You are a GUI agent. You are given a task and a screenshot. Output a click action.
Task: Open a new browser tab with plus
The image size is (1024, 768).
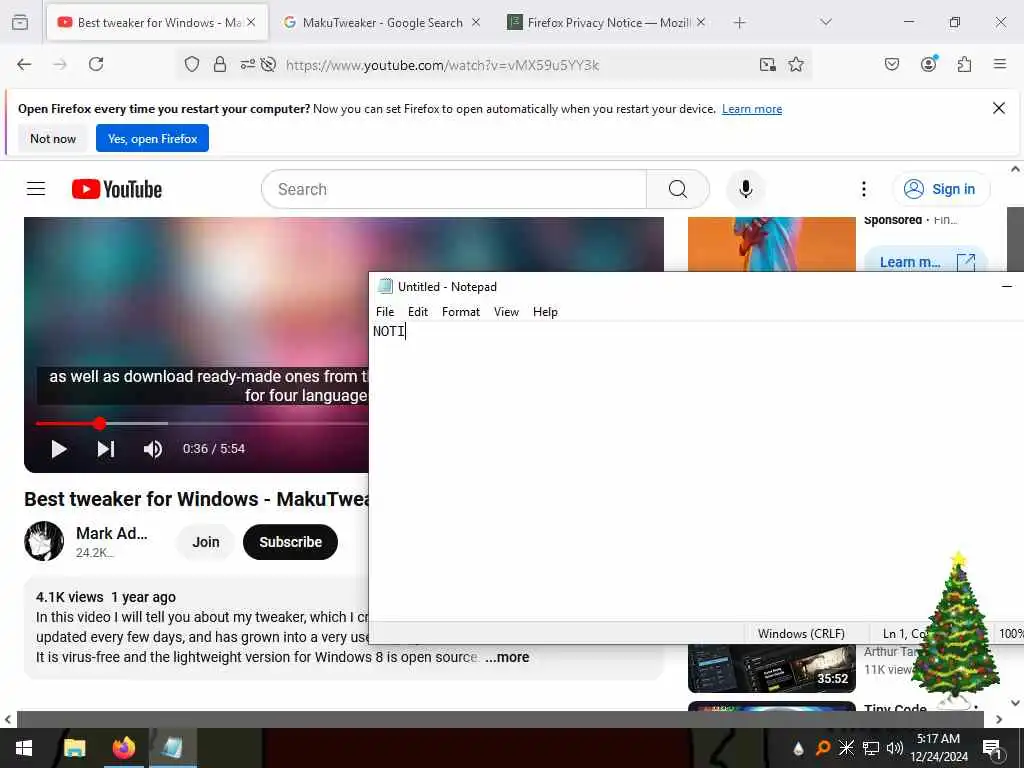739,23
